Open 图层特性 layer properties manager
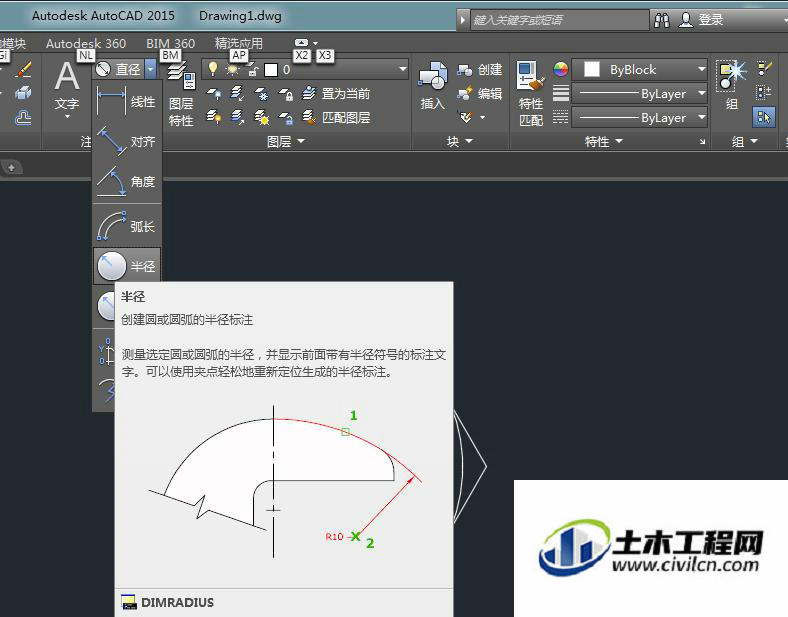 point(181,93)
